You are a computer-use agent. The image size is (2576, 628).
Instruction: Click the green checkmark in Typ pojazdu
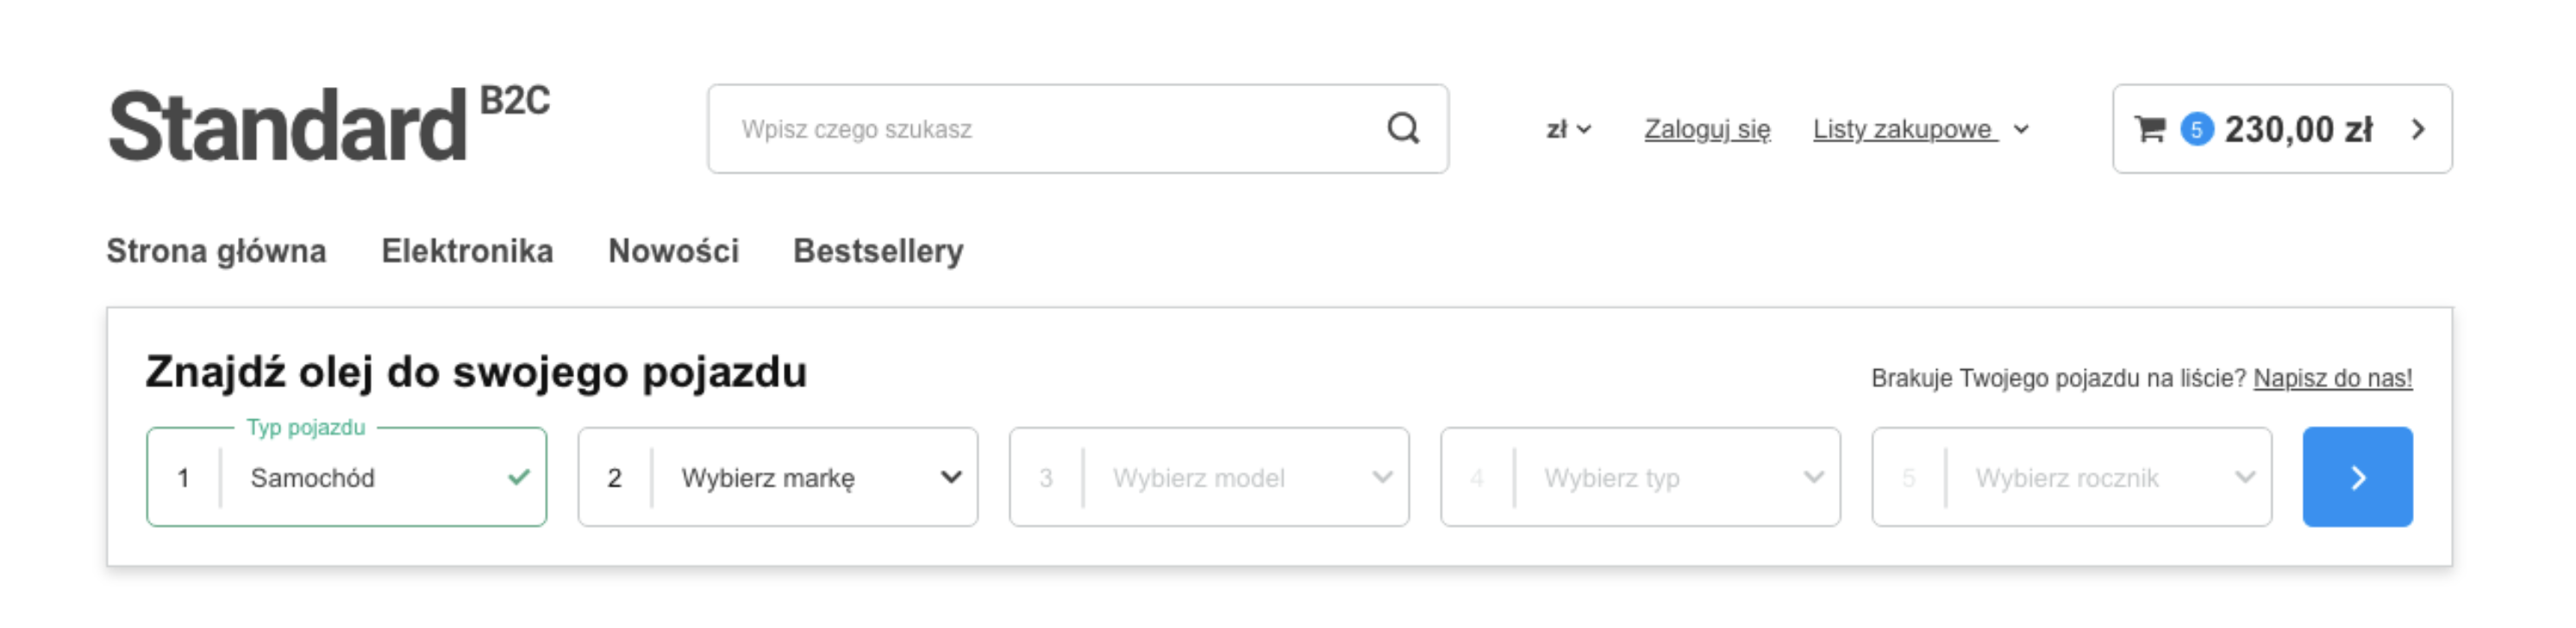coord(518,477)
